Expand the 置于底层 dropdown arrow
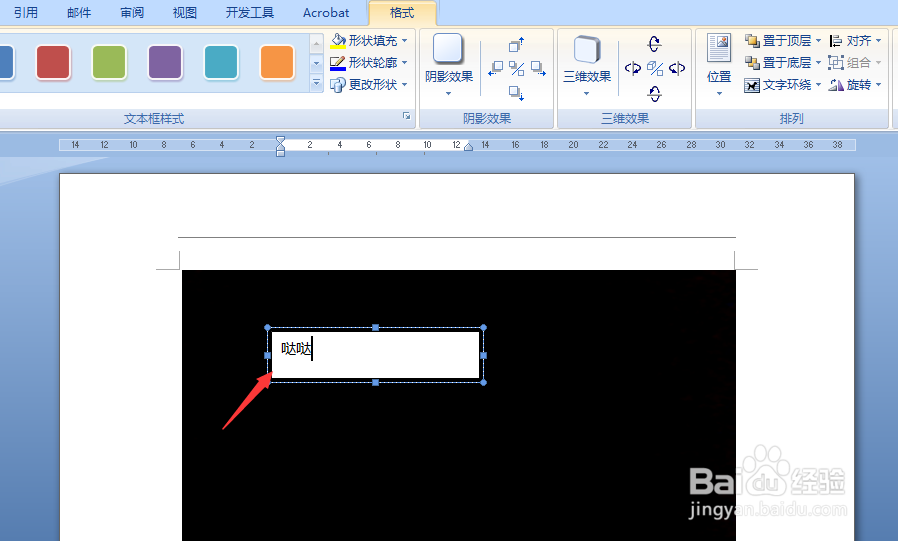This screenshot has height=541, width=898. point(818,62)
